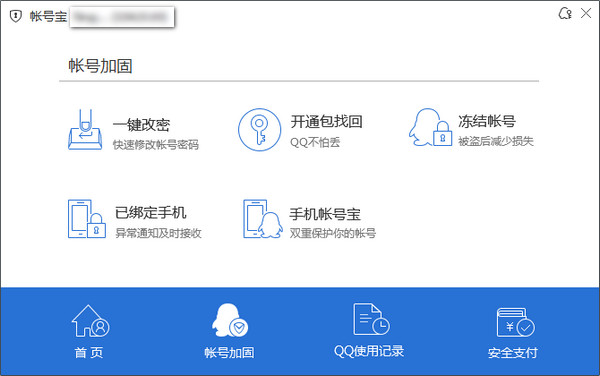Click the penguin feedback icon near close

[x=565, y=13]
